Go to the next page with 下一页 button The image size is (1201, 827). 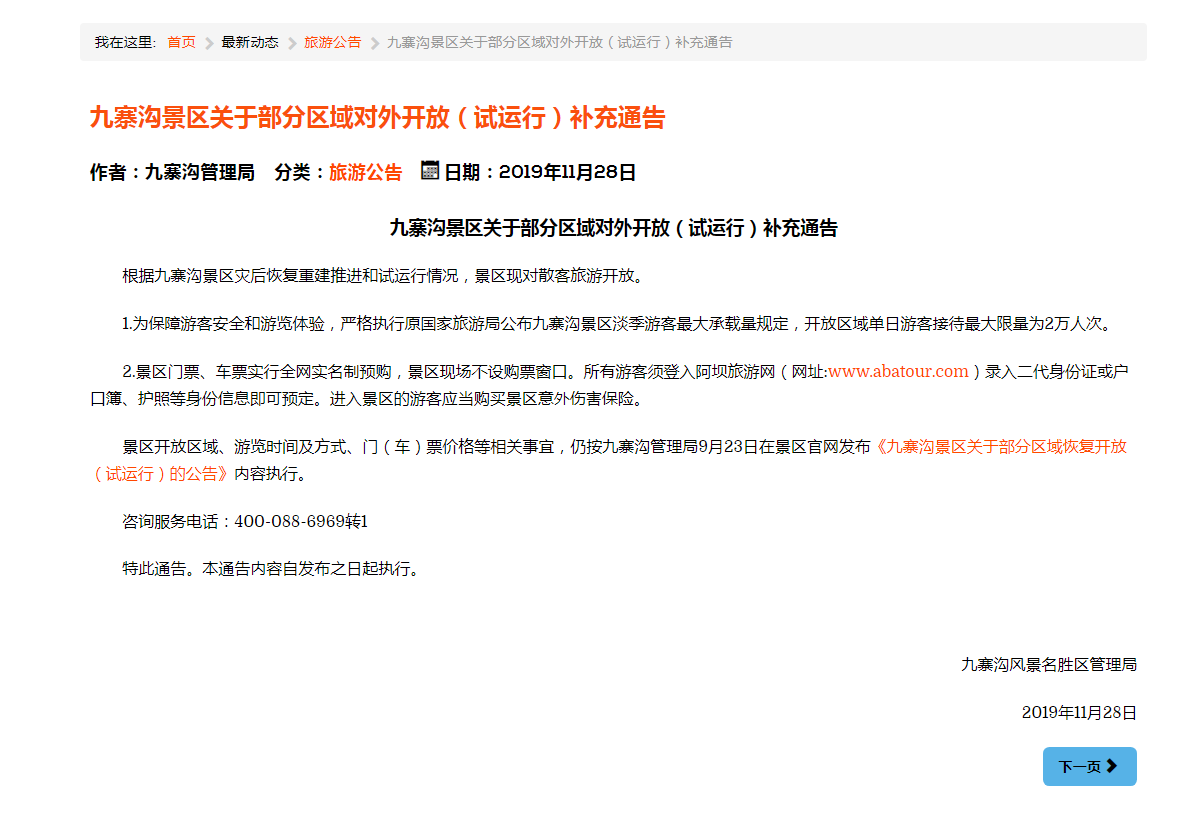click(1089, 766)
